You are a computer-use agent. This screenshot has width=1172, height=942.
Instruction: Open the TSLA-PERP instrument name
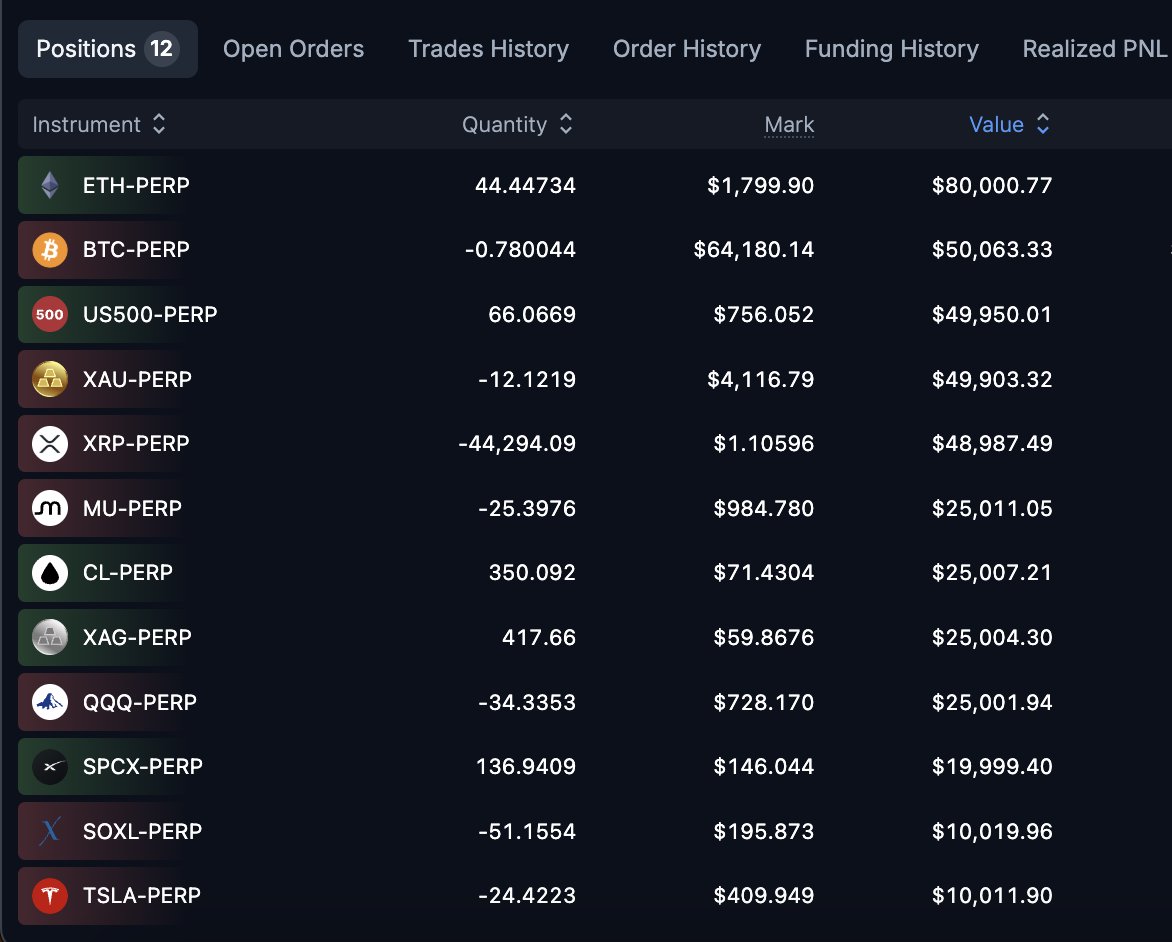pyautogui.click(x=142, y=896)
